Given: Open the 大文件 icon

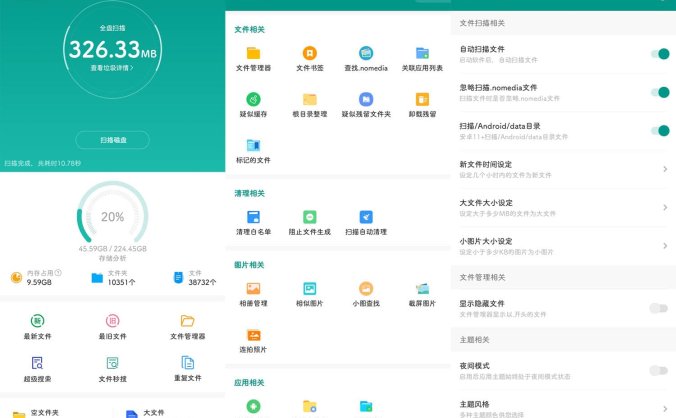Looking at the screenshot, I should pos(131,414).
